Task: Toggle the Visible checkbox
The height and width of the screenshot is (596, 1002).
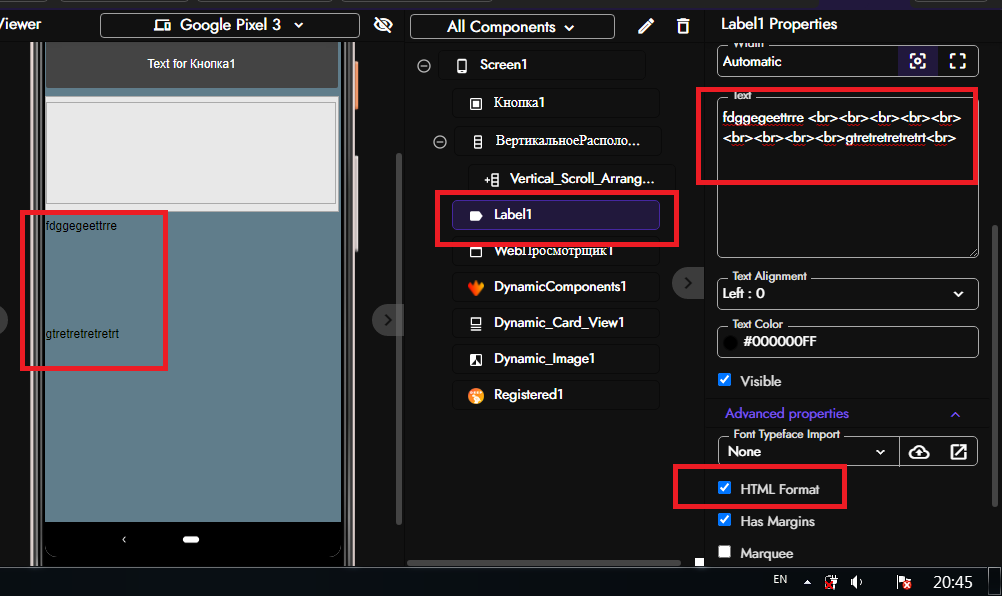Action: [725, 379]
